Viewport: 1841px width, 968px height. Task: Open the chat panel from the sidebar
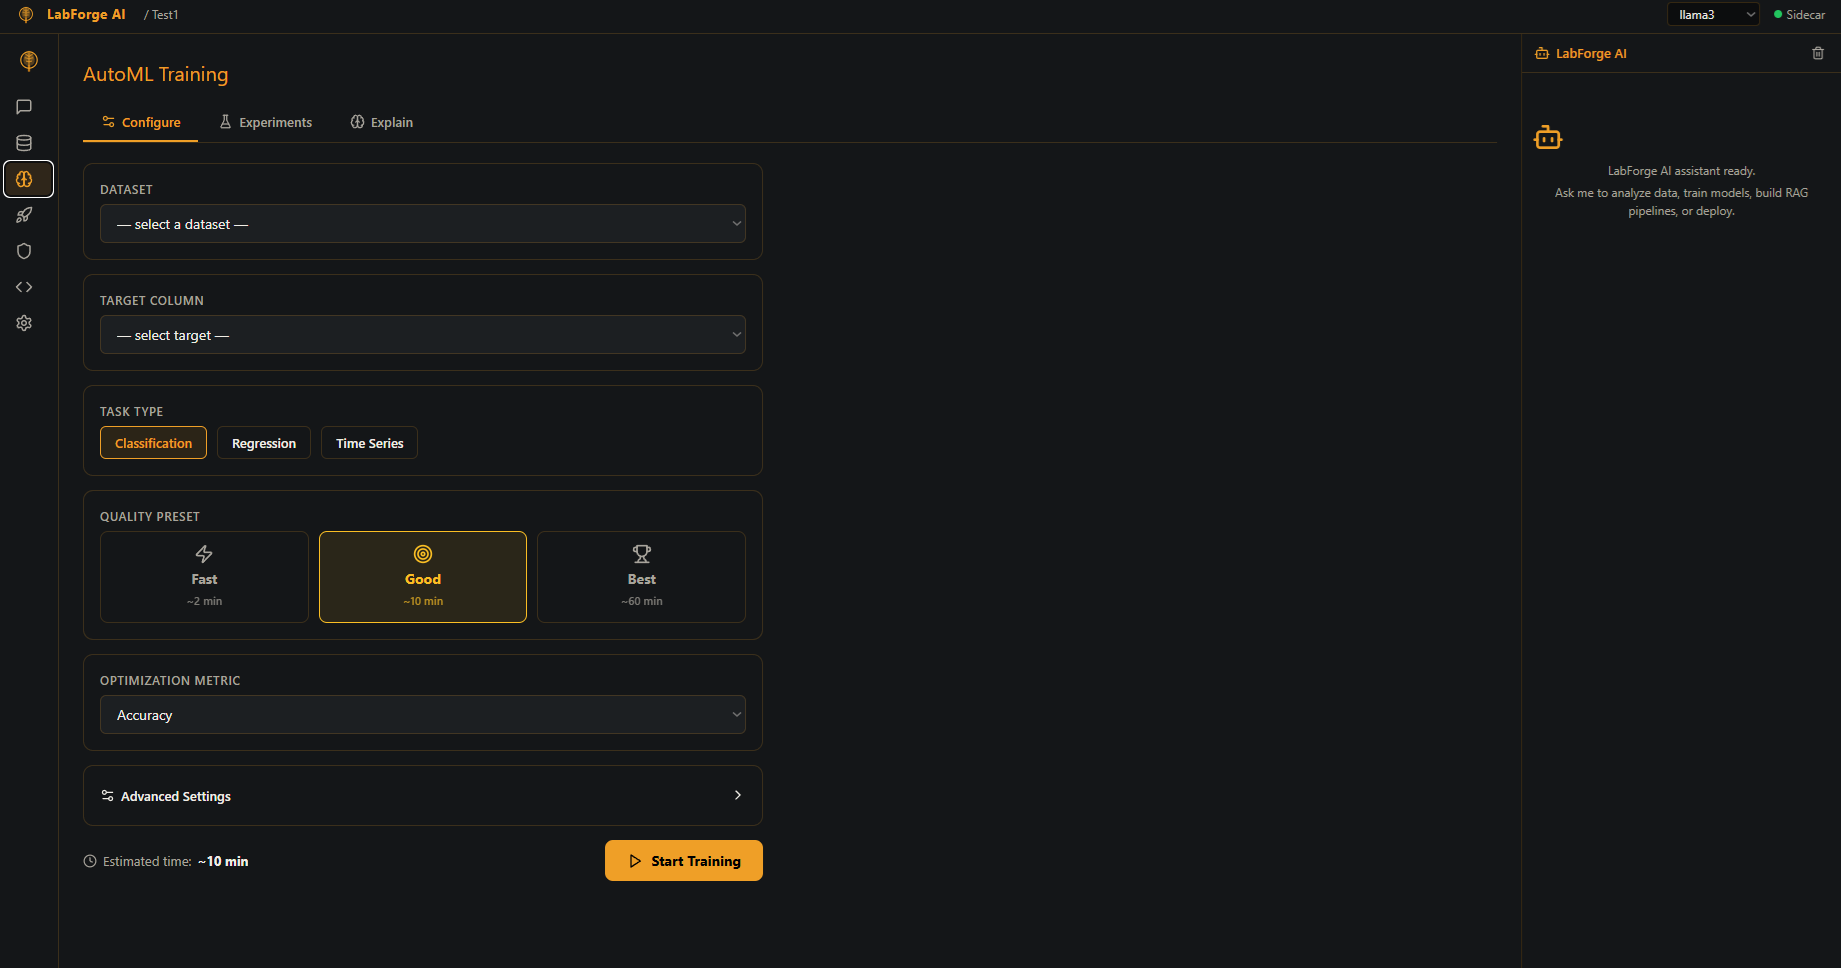24,107
